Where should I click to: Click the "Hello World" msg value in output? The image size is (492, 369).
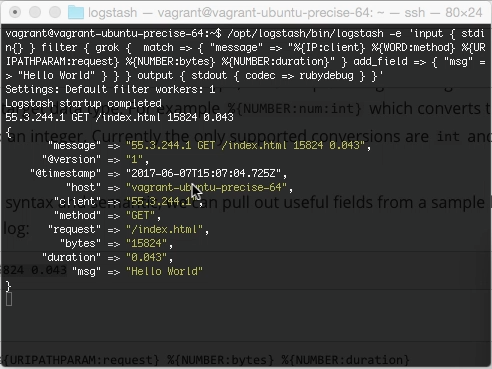[164, 271]
